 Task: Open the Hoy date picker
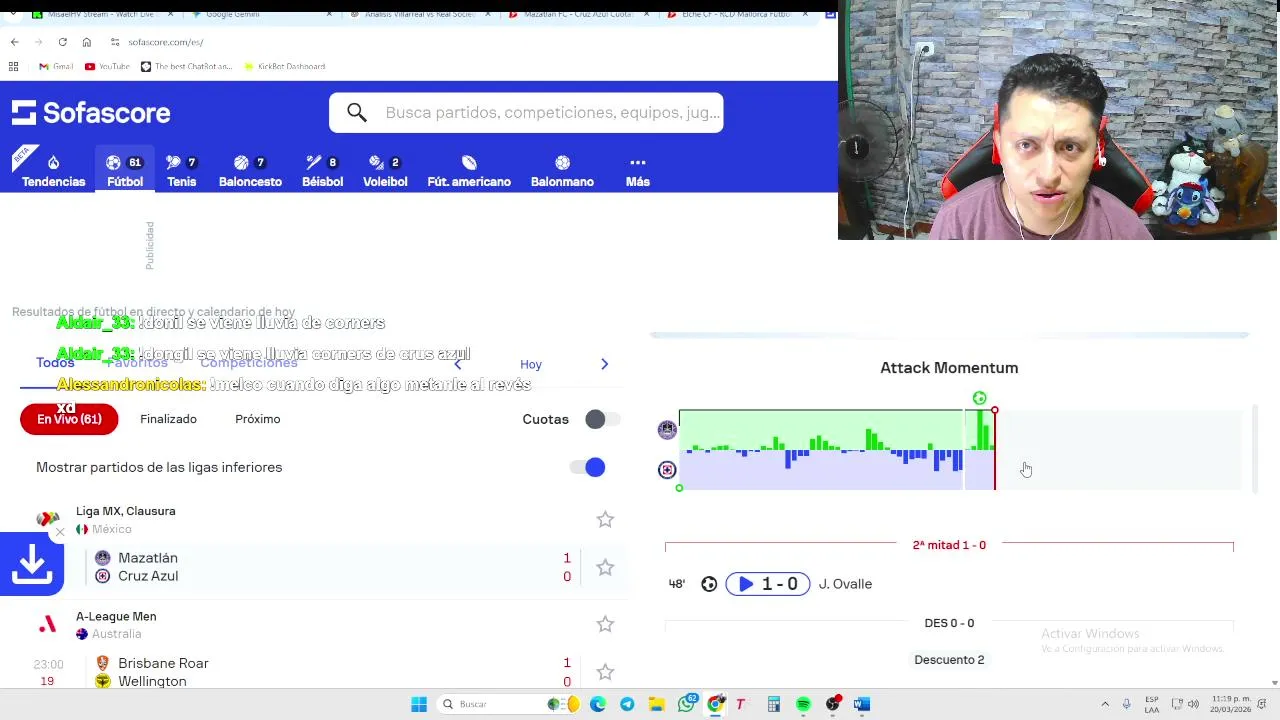point(531,365)
